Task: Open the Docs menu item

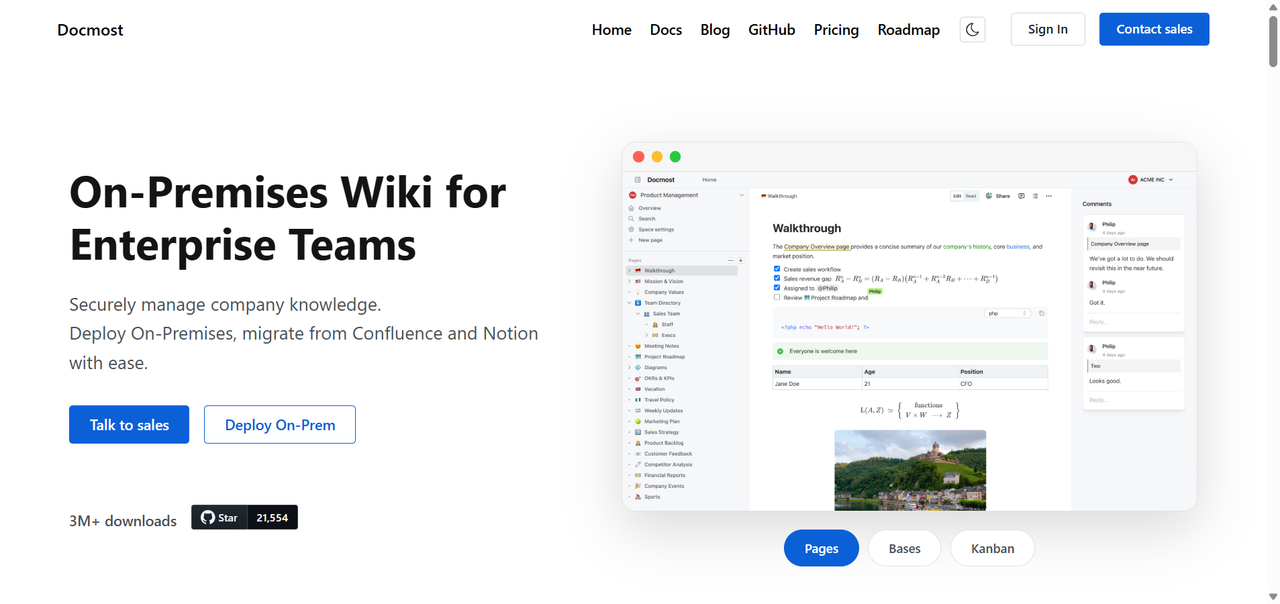Action: (x=666, y=30)
